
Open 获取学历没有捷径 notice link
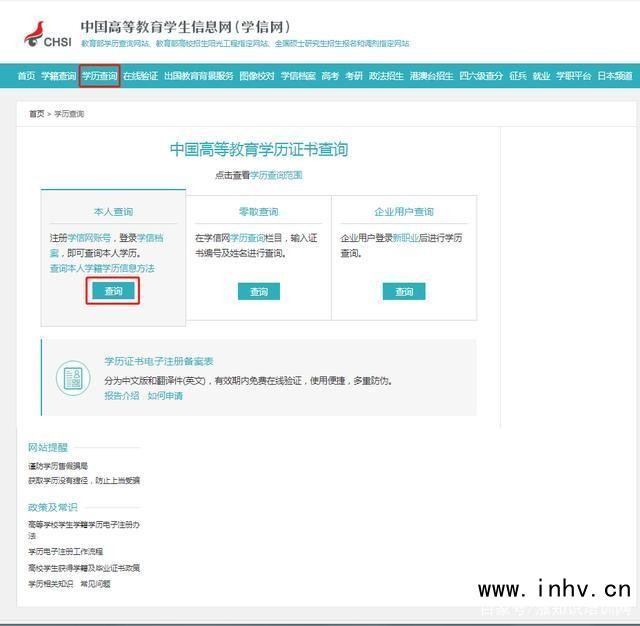click(x=84, y=480)
